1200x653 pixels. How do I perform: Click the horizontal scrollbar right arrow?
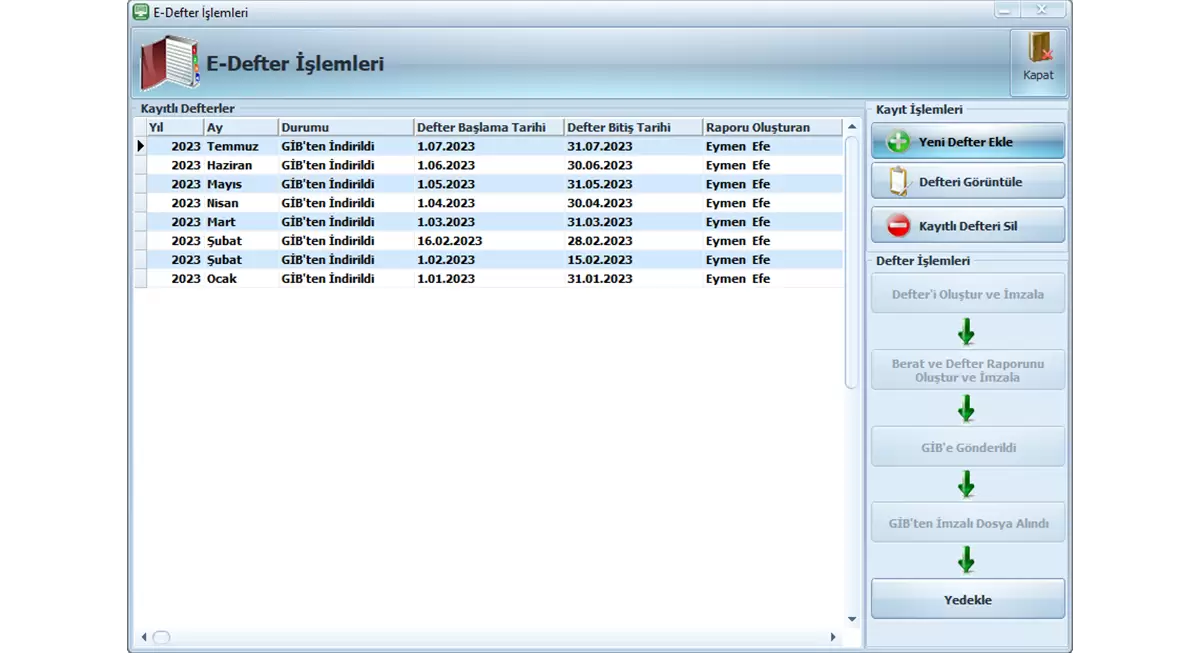tap(833, 637)
